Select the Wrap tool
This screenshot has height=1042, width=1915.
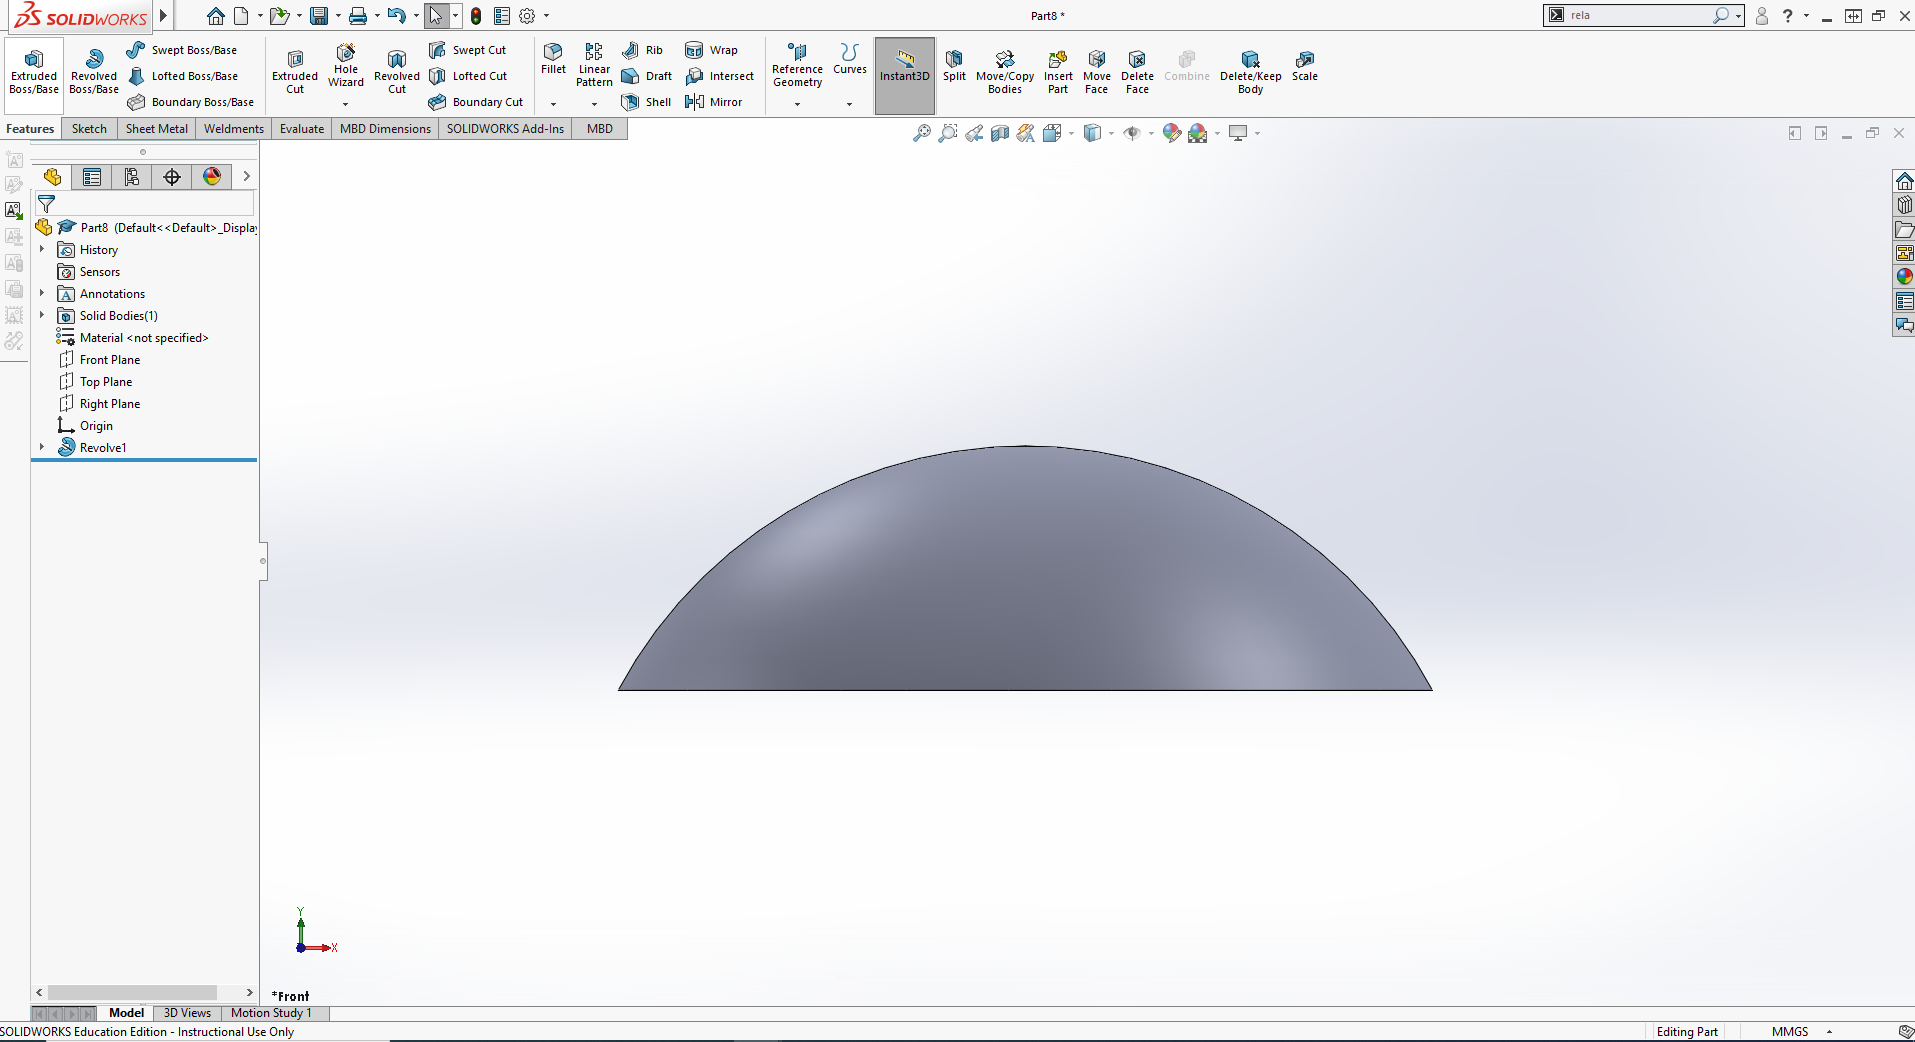[x=711, y=50]
